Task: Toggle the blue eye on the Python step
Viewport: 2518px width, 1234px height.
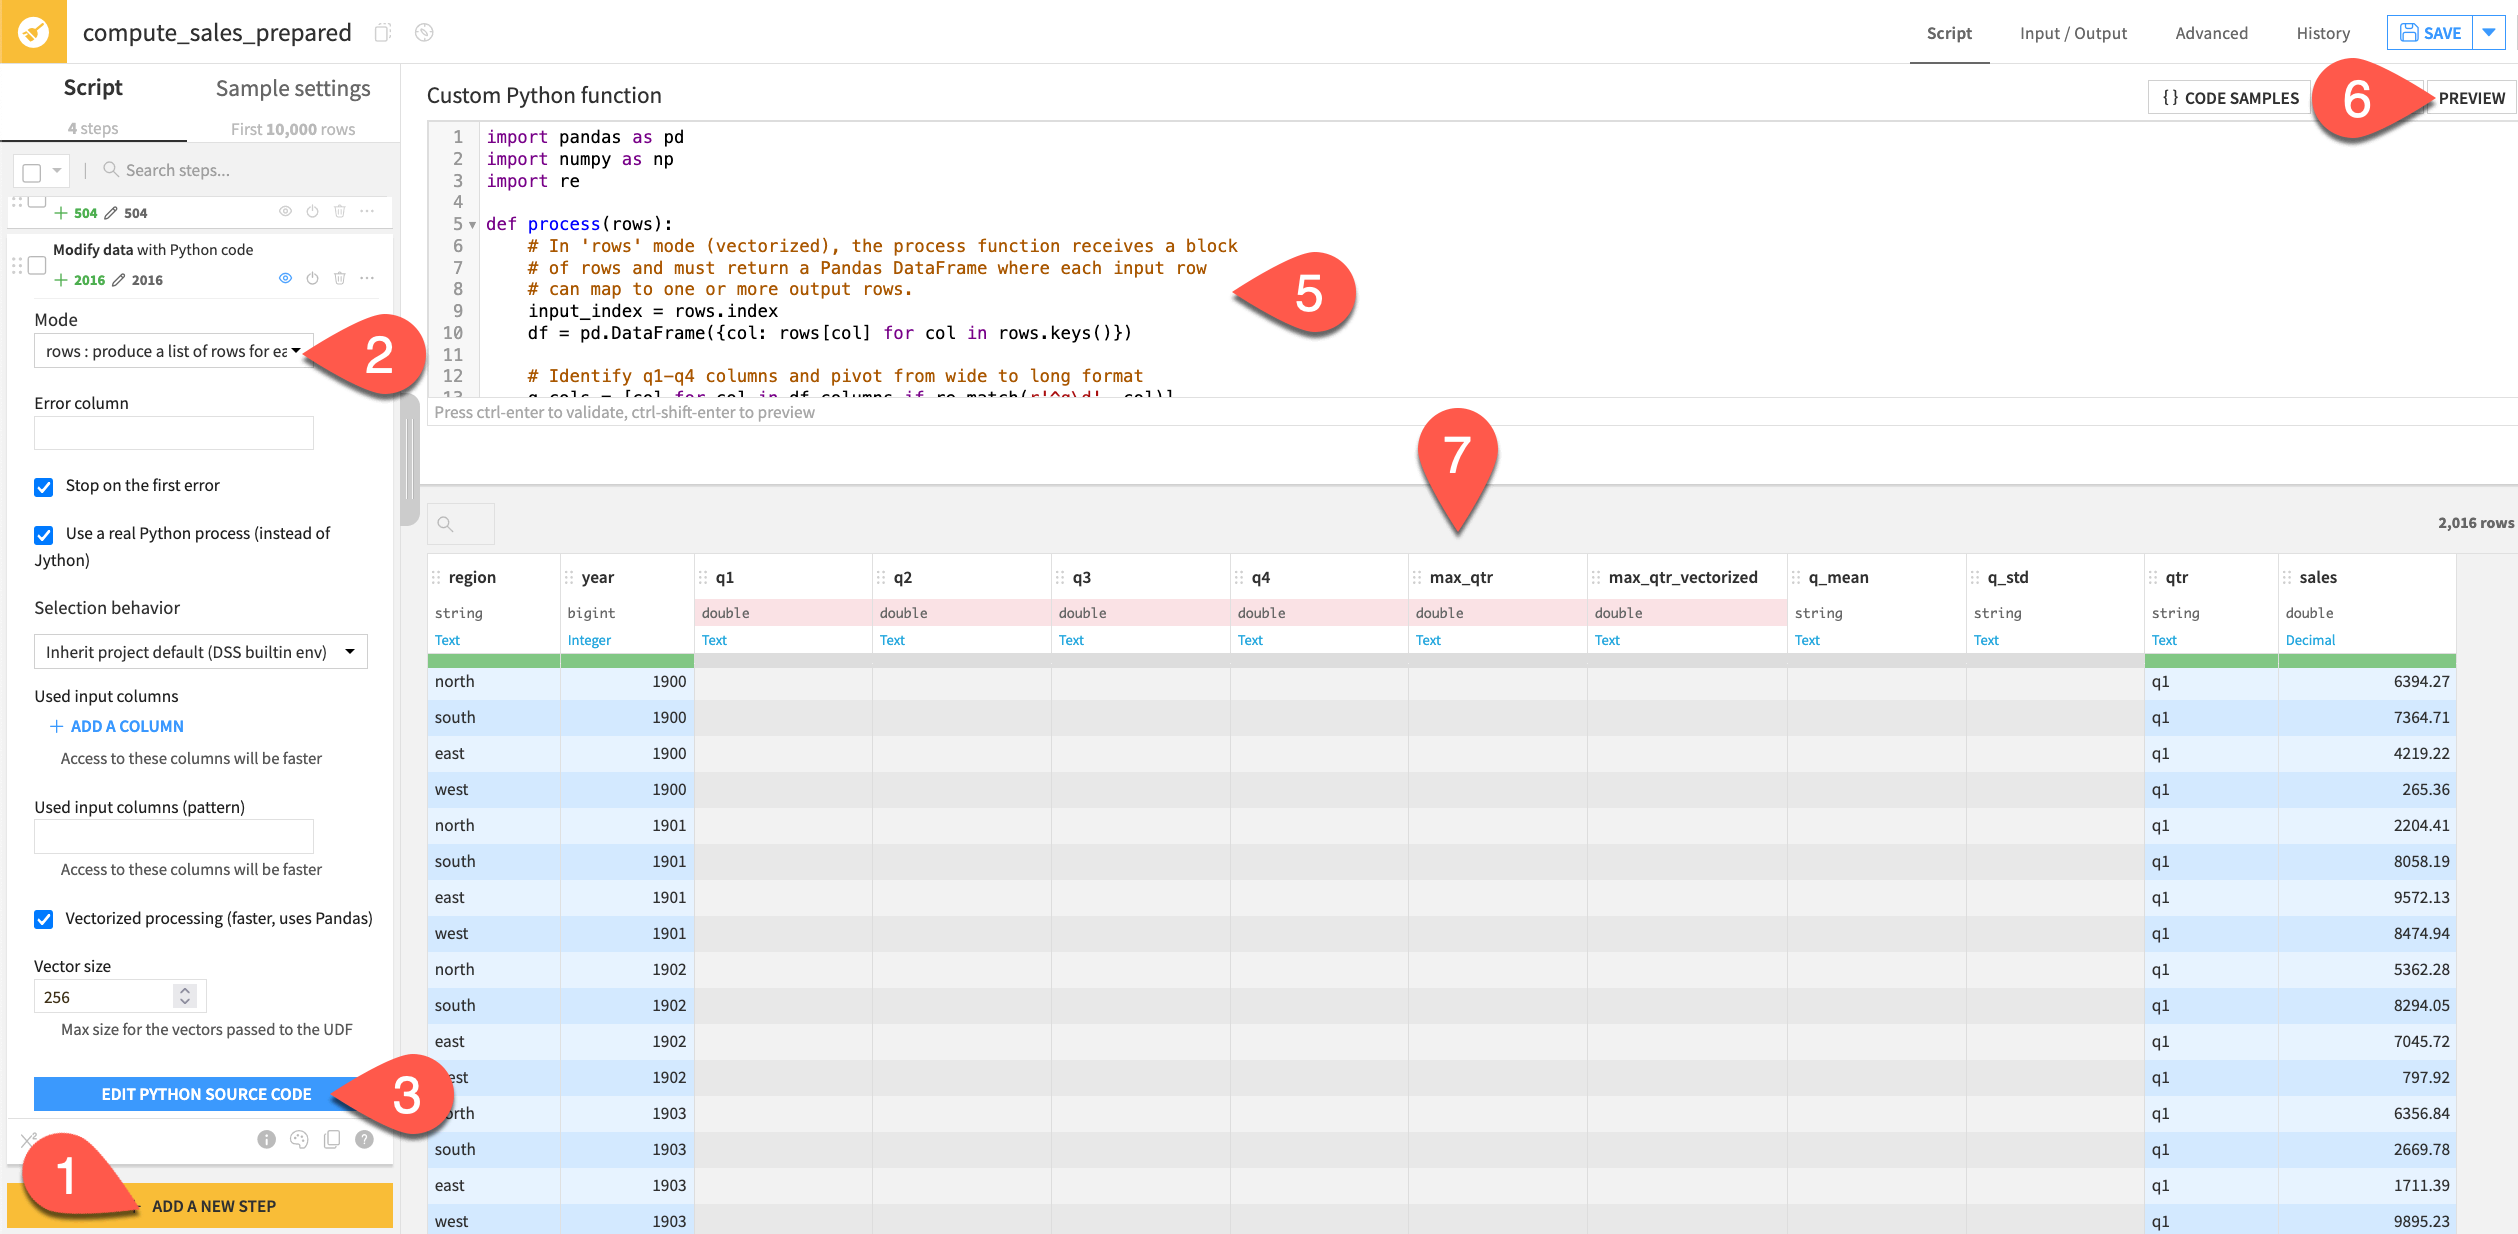Action: tap(285, 279)
